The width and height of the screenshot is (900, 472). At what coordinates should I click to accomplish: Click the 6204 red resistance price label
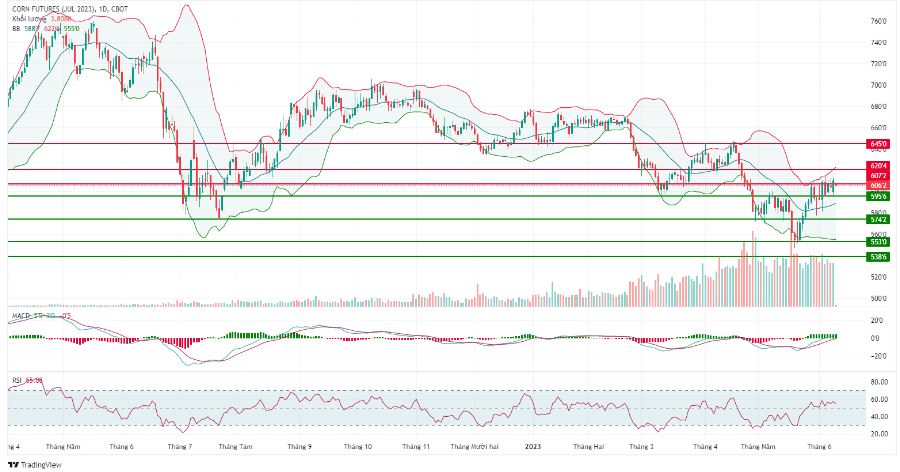[x=878, y=166]
